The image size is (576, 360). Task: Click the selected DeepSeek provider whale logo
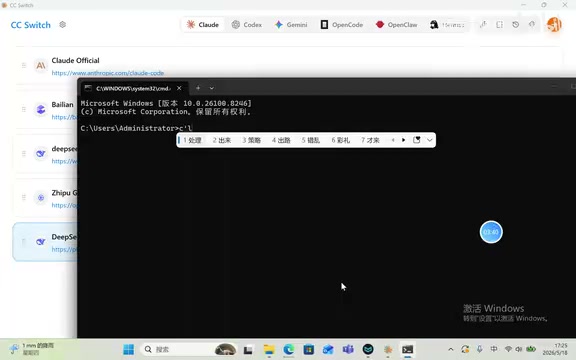(41, 242)
